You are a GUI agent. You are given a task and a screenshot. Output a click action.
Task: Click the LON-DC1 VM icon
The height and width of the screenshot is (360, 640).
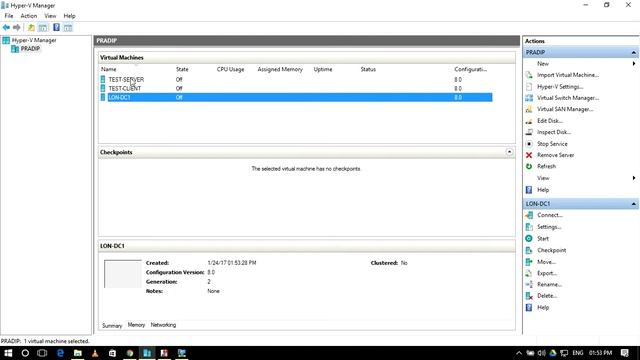pyautogui.click(x=103, y=97)
